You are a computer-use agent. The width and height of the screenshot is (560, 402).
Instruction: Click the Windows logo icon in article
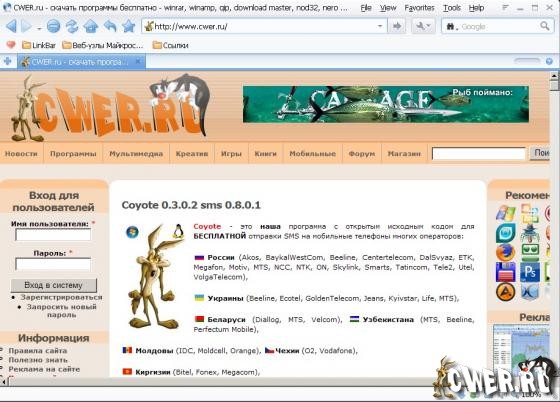132,232
